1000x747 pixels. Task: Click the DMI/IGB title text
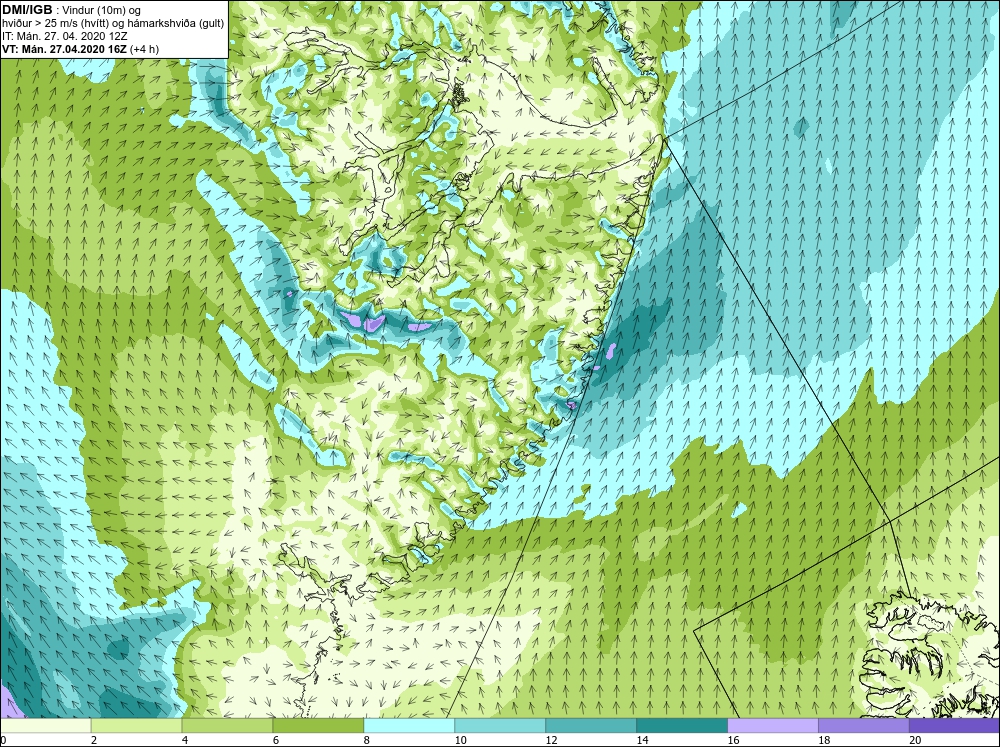coord(27,10)
